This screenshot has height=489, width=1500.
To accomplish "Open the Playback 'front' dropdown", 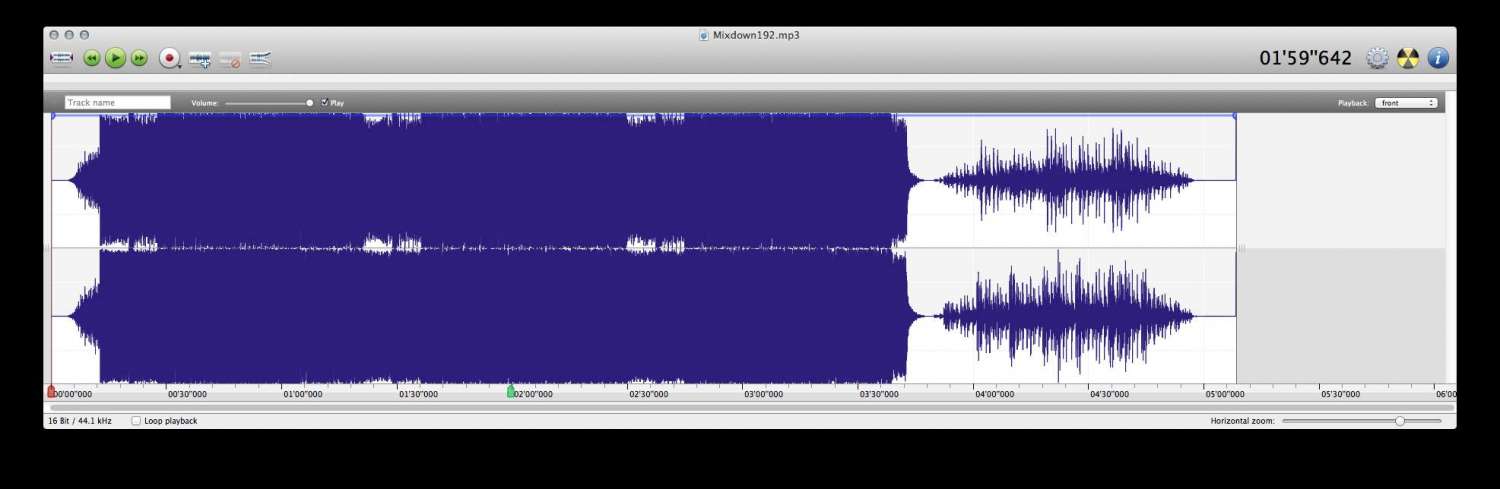I will (x=1405, y=103).
